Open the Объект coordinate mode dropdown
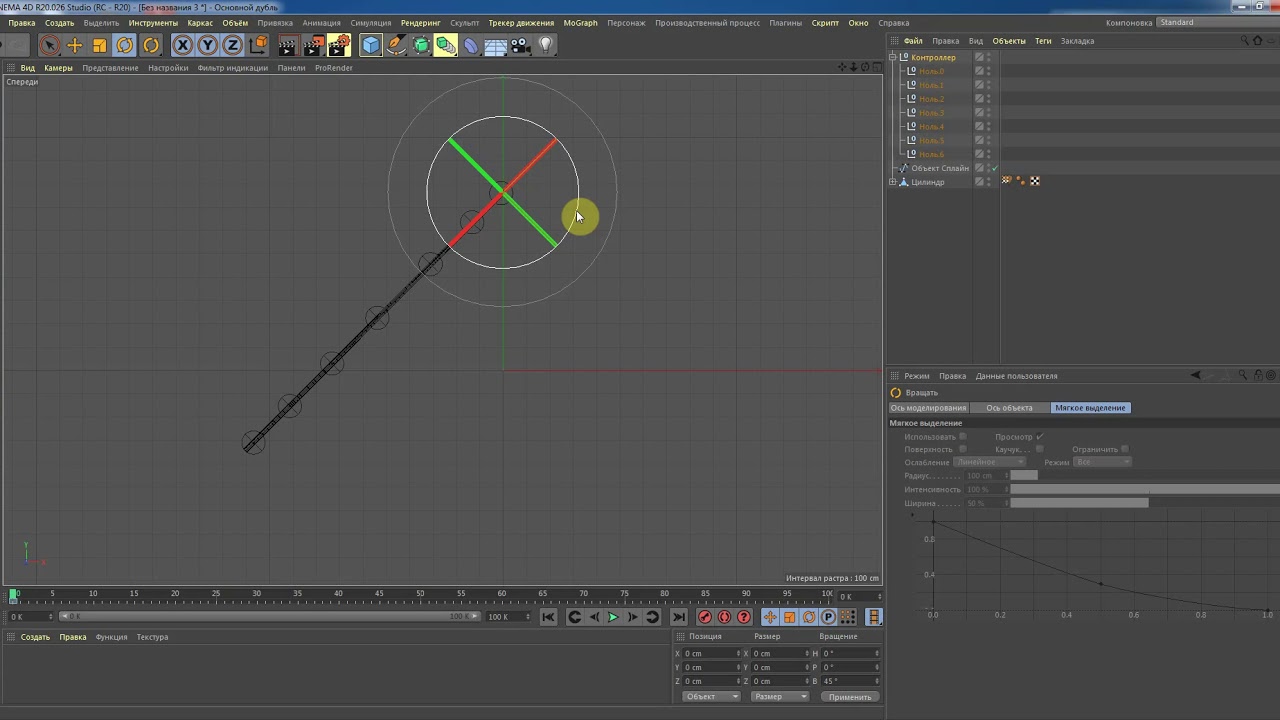Screen dimensions: 1280x720 point(711,697)
